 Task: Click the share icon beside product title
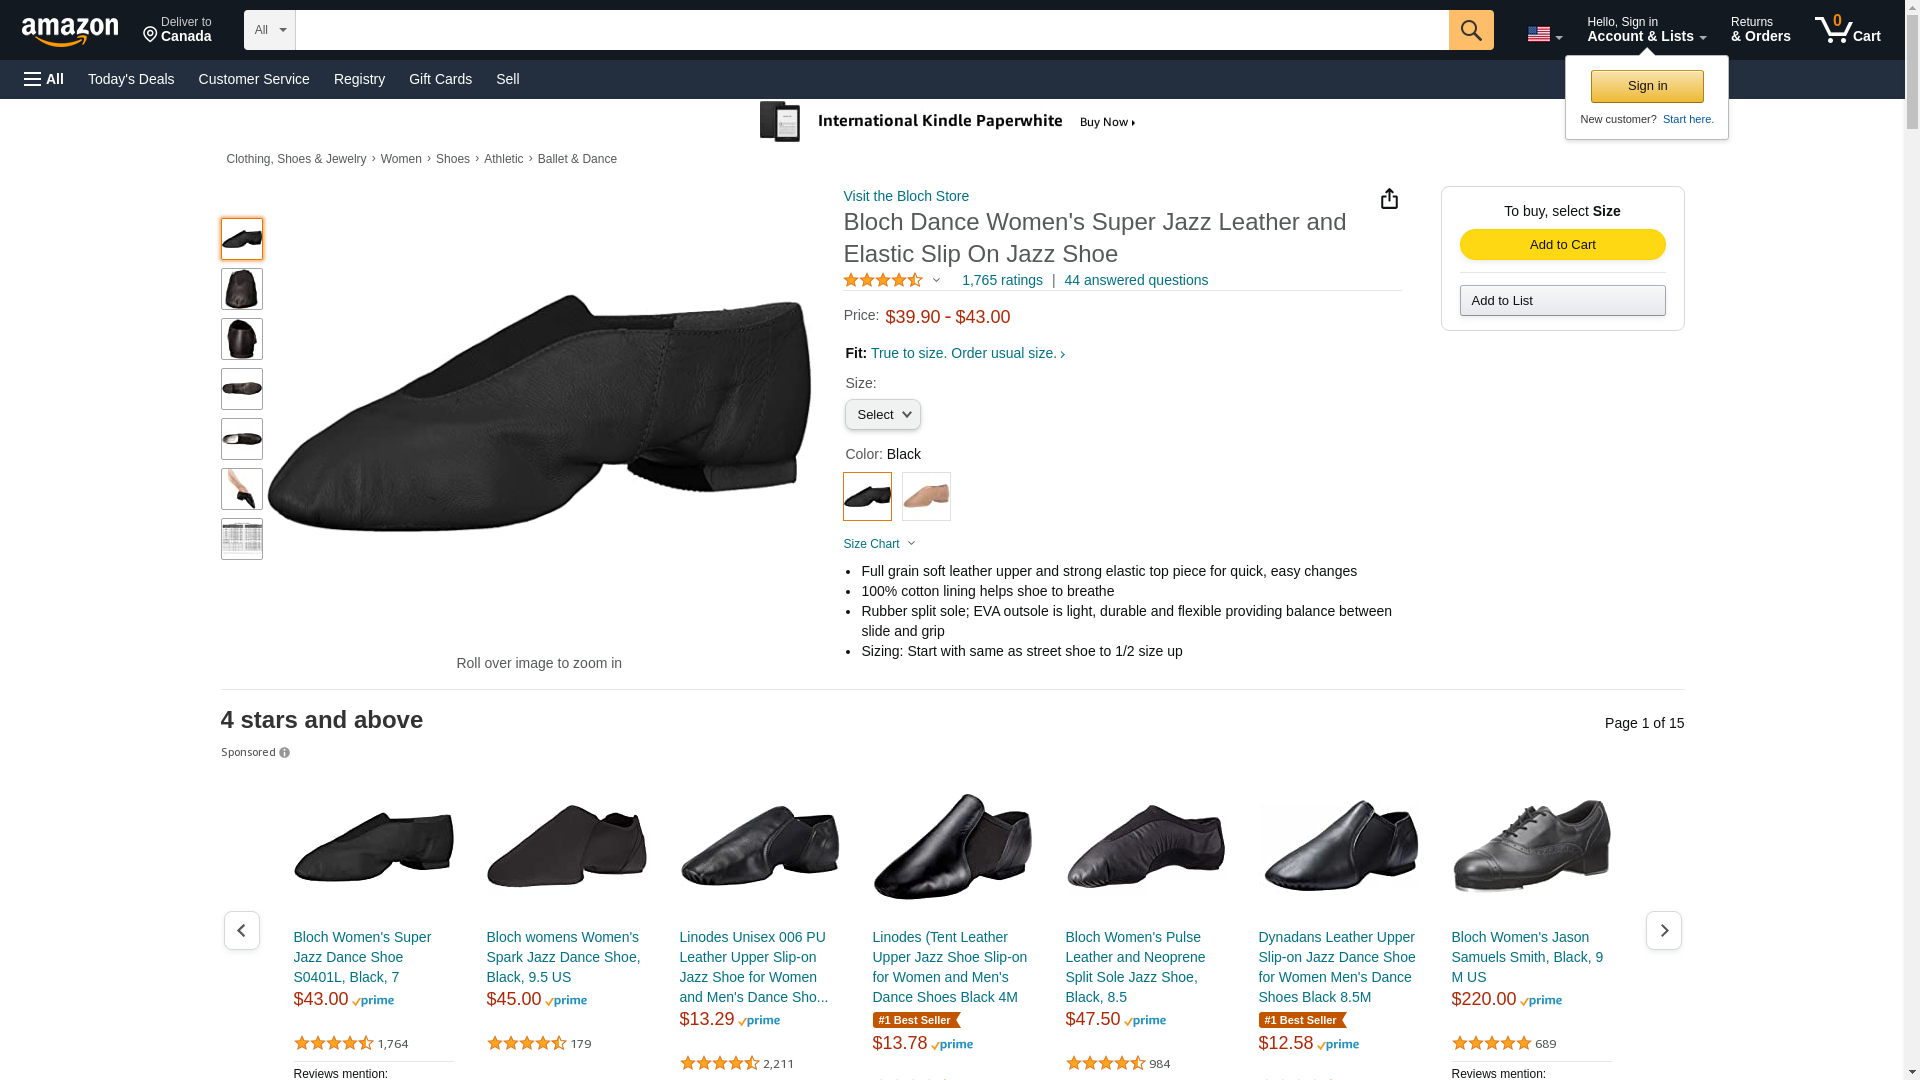(x=1389, y=199)
